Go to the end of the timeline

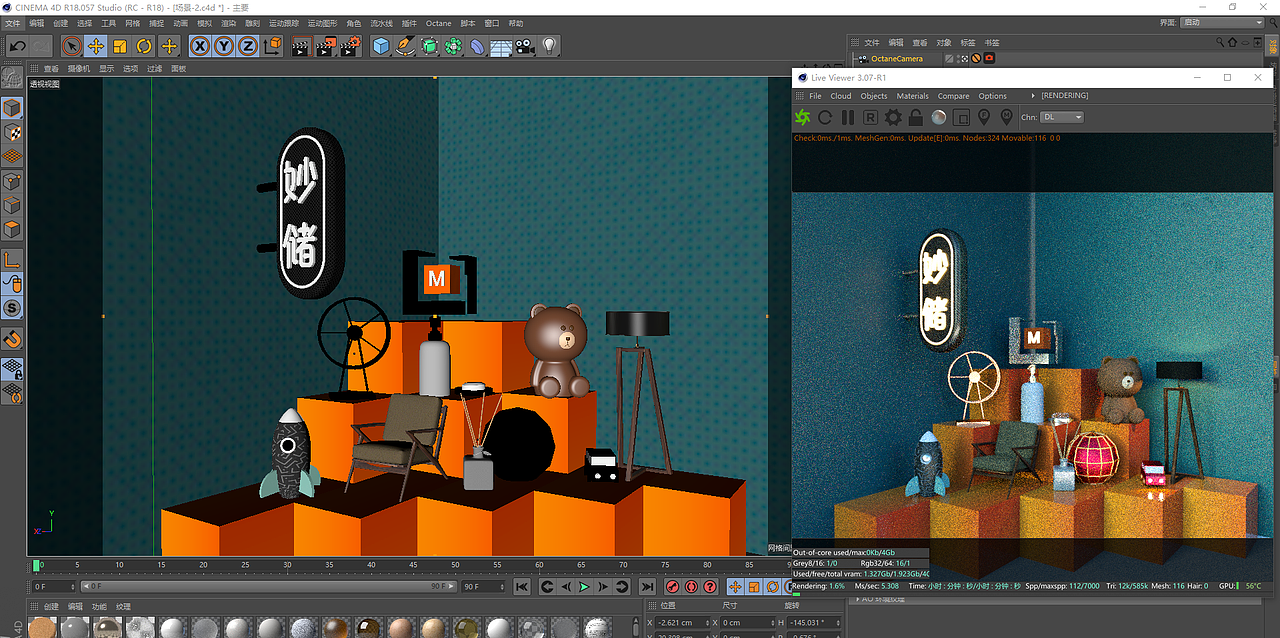[x=647, y=587]
